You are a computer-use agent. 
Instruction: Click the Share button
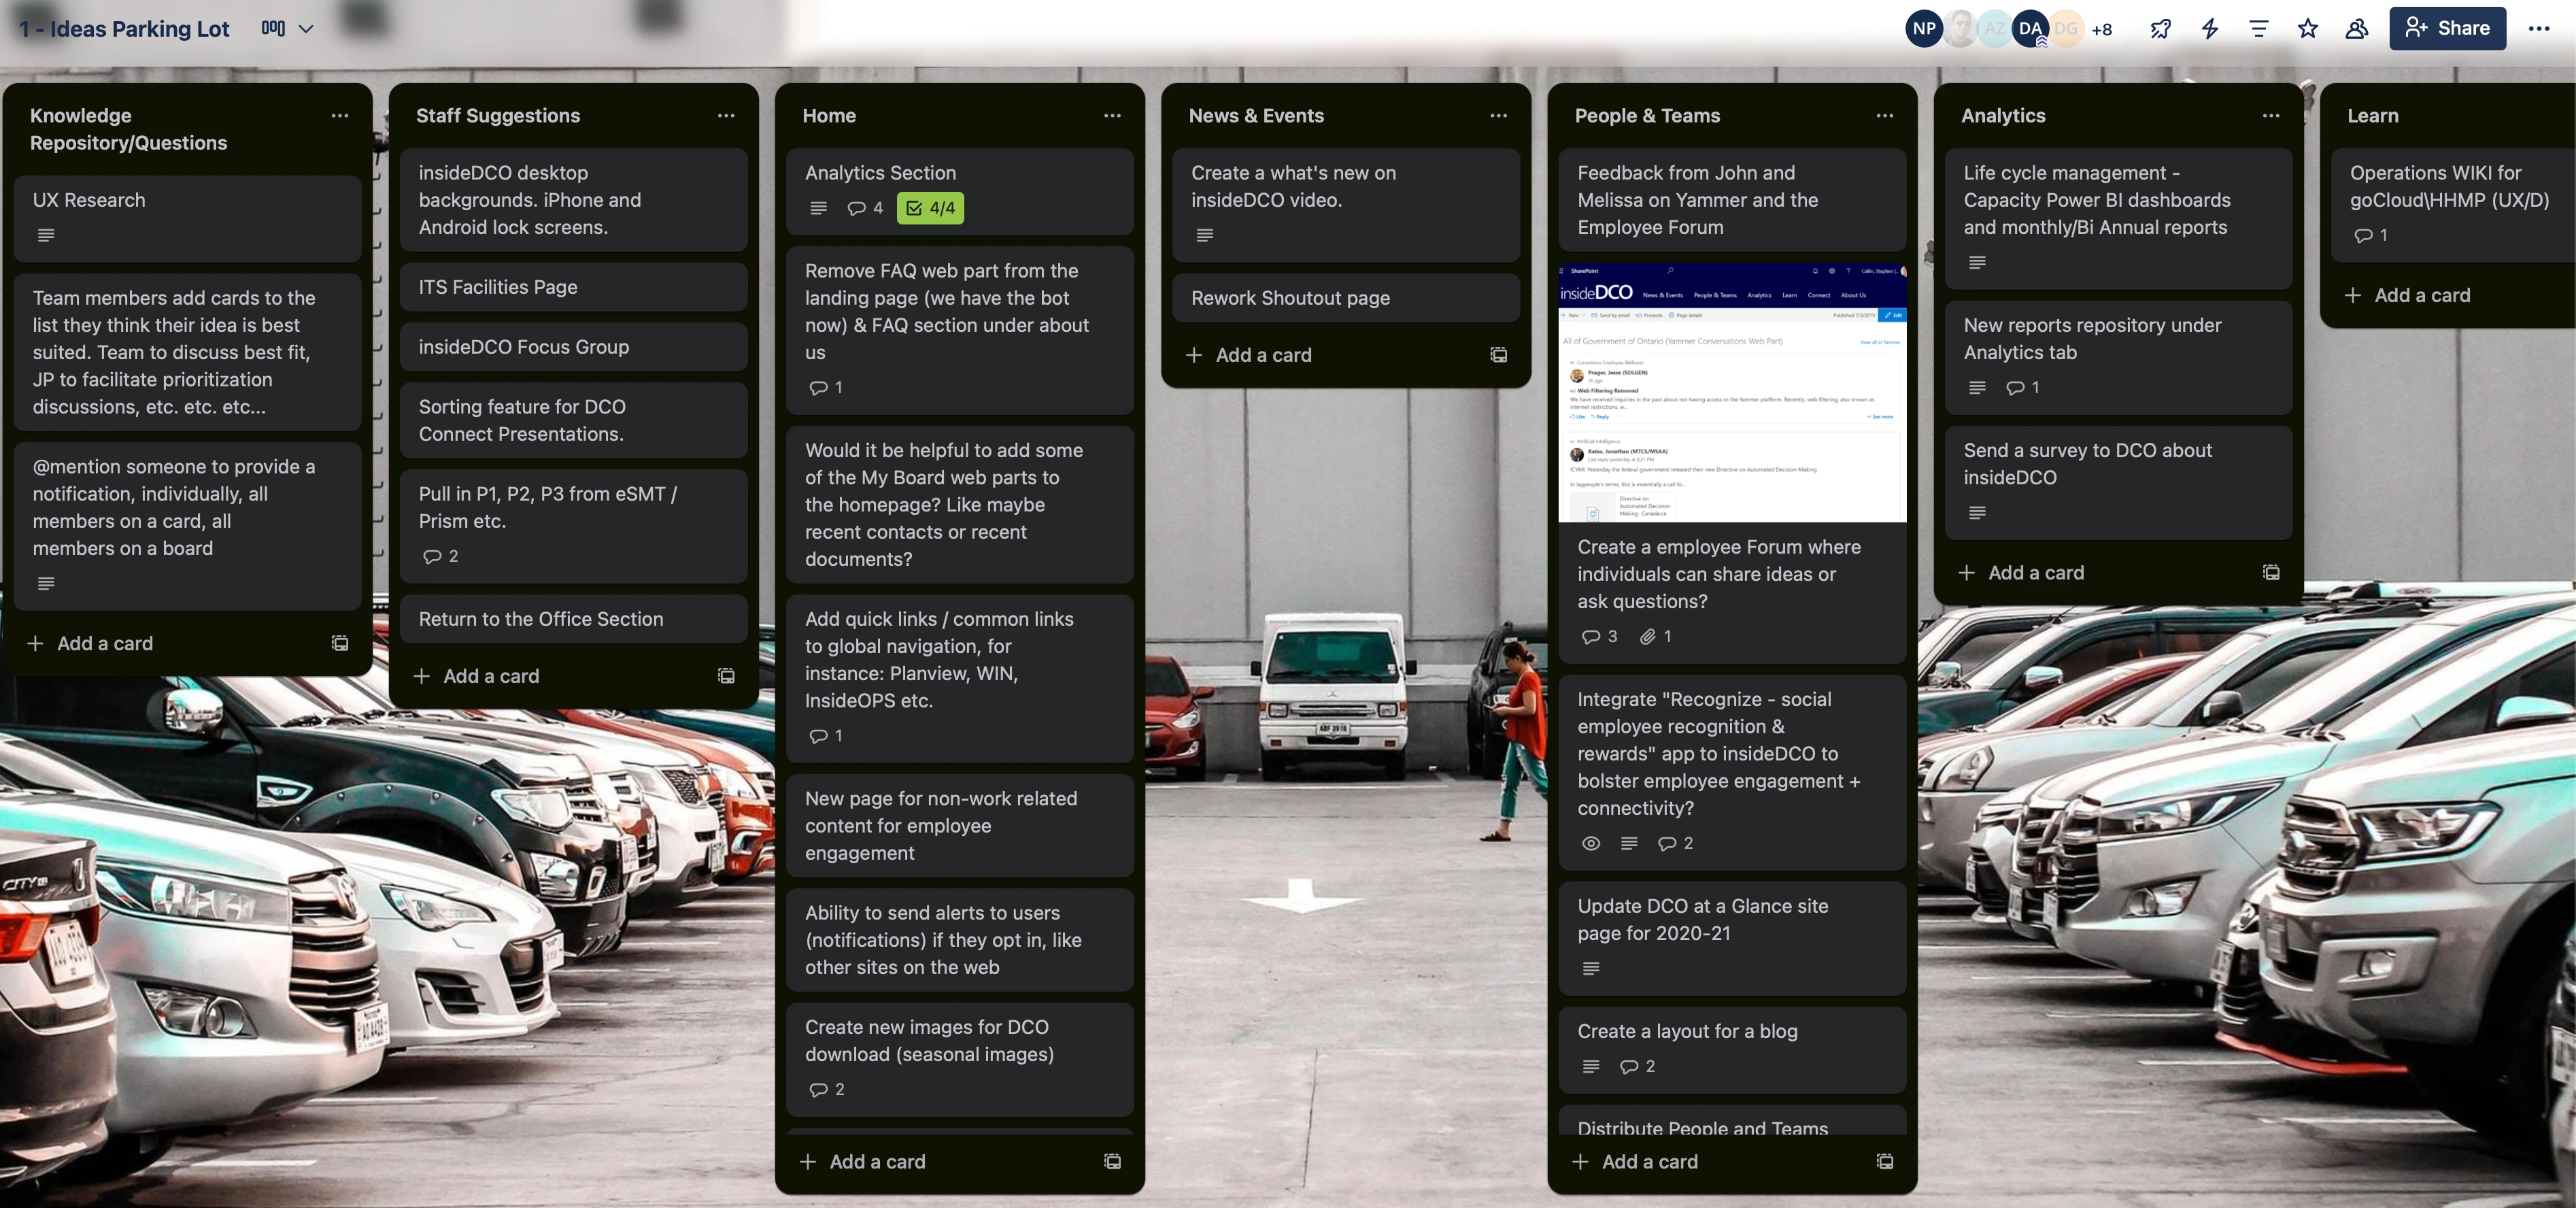tap(2447, 28)
